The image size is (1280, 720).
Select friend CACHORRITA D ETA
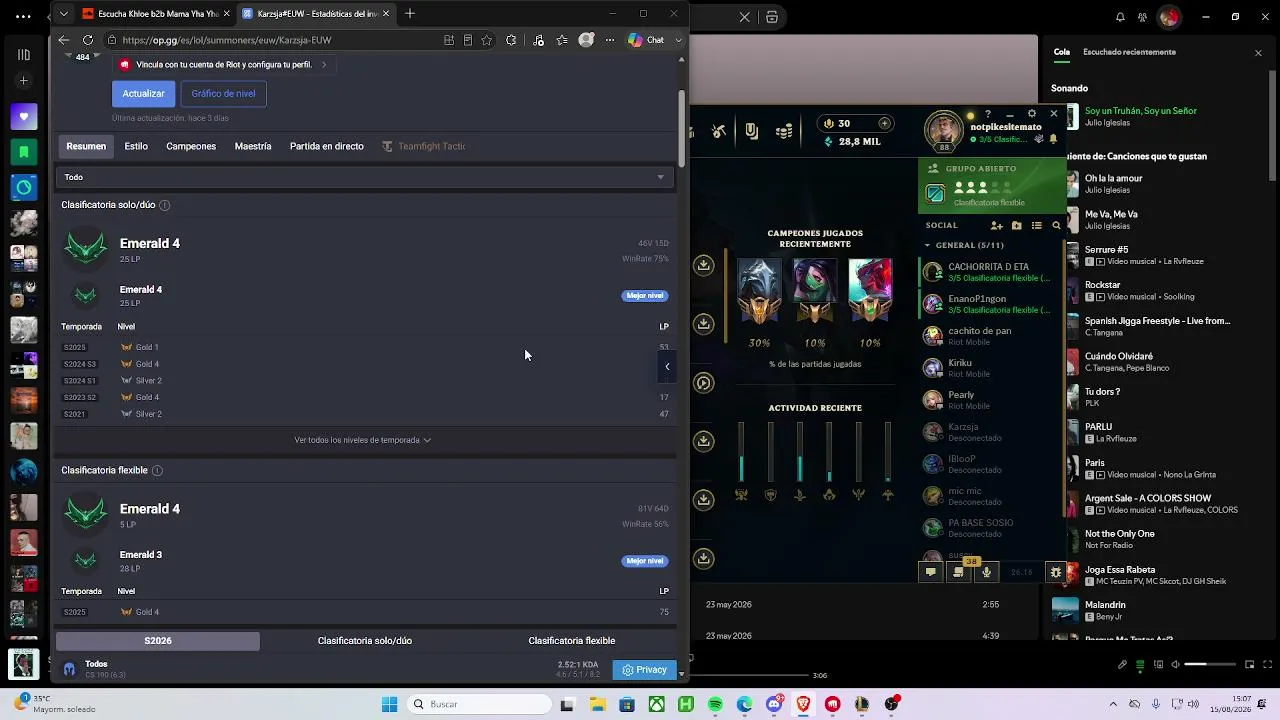(x=988, y=272)
